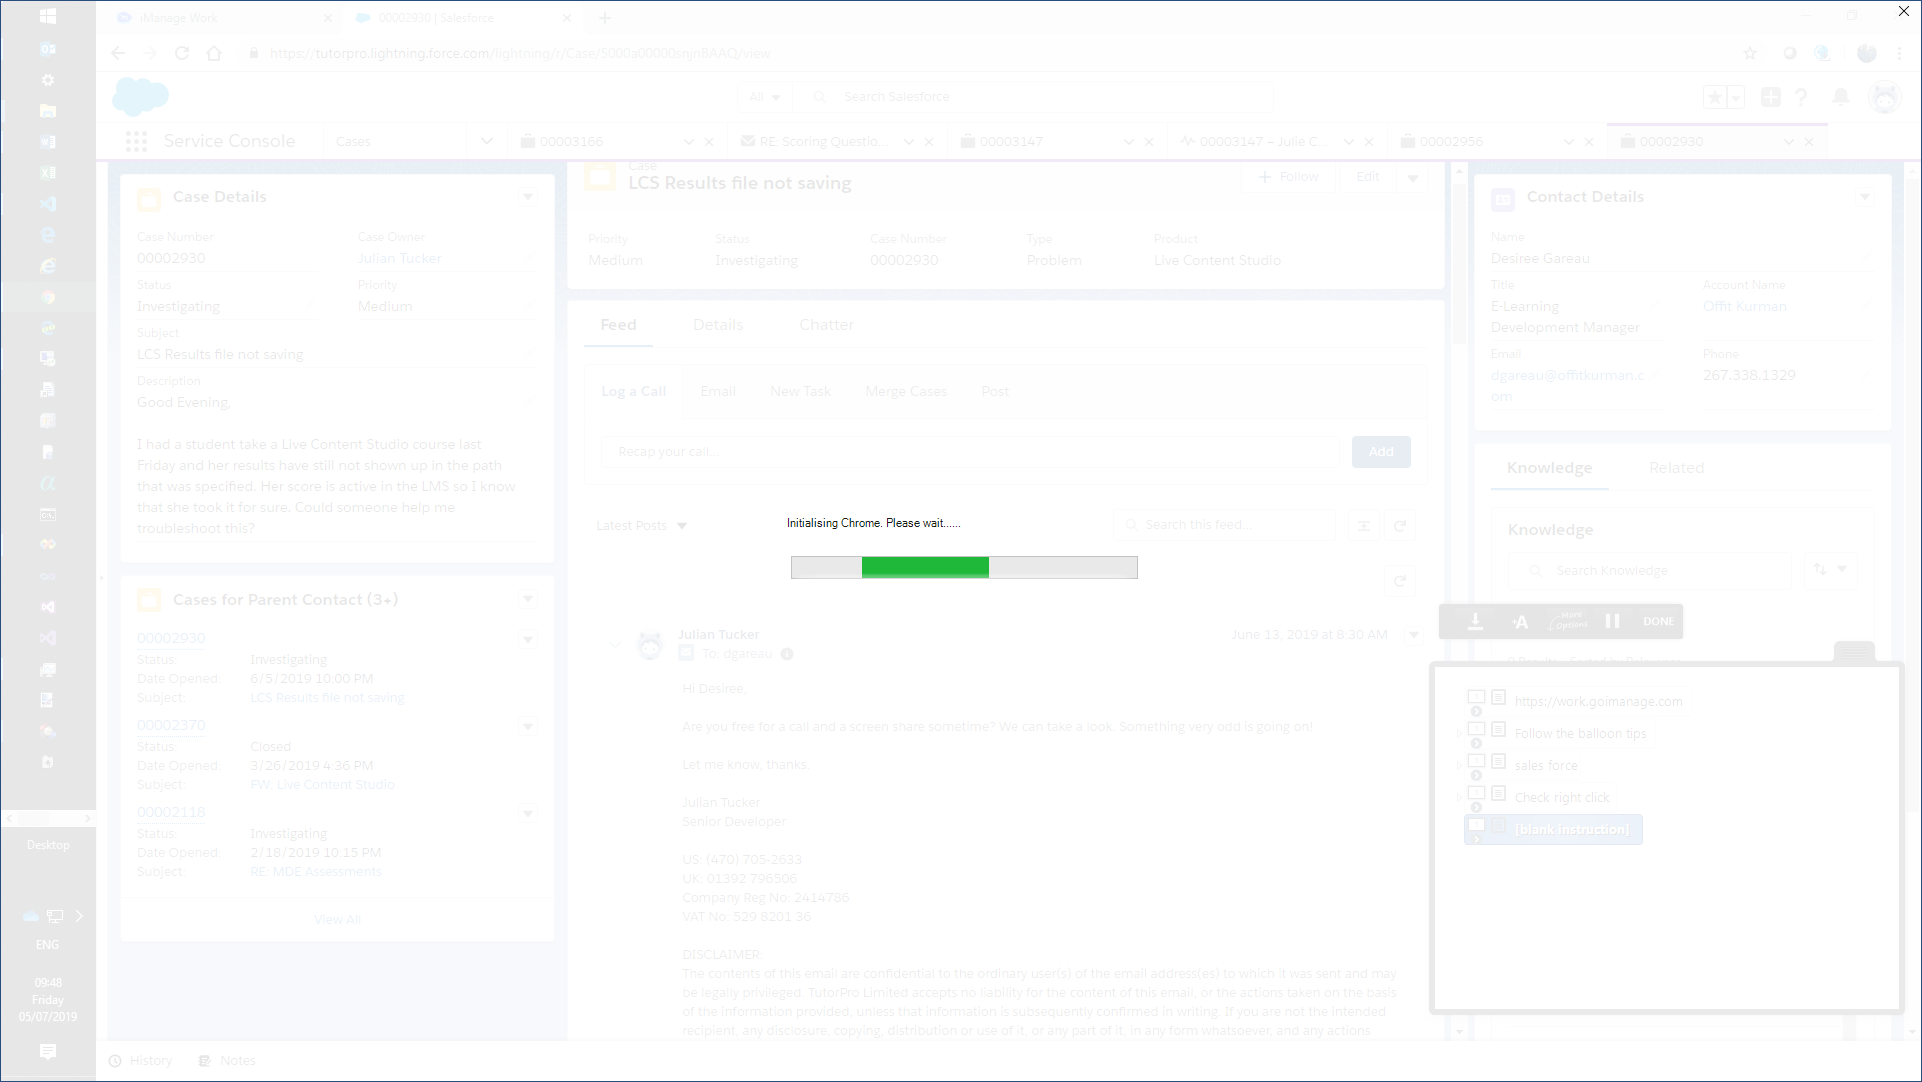Image resolution: width=1922 pixels, height=1082 pixels.
Task: Click the feed filter icon
Action: pos(1363,526)
